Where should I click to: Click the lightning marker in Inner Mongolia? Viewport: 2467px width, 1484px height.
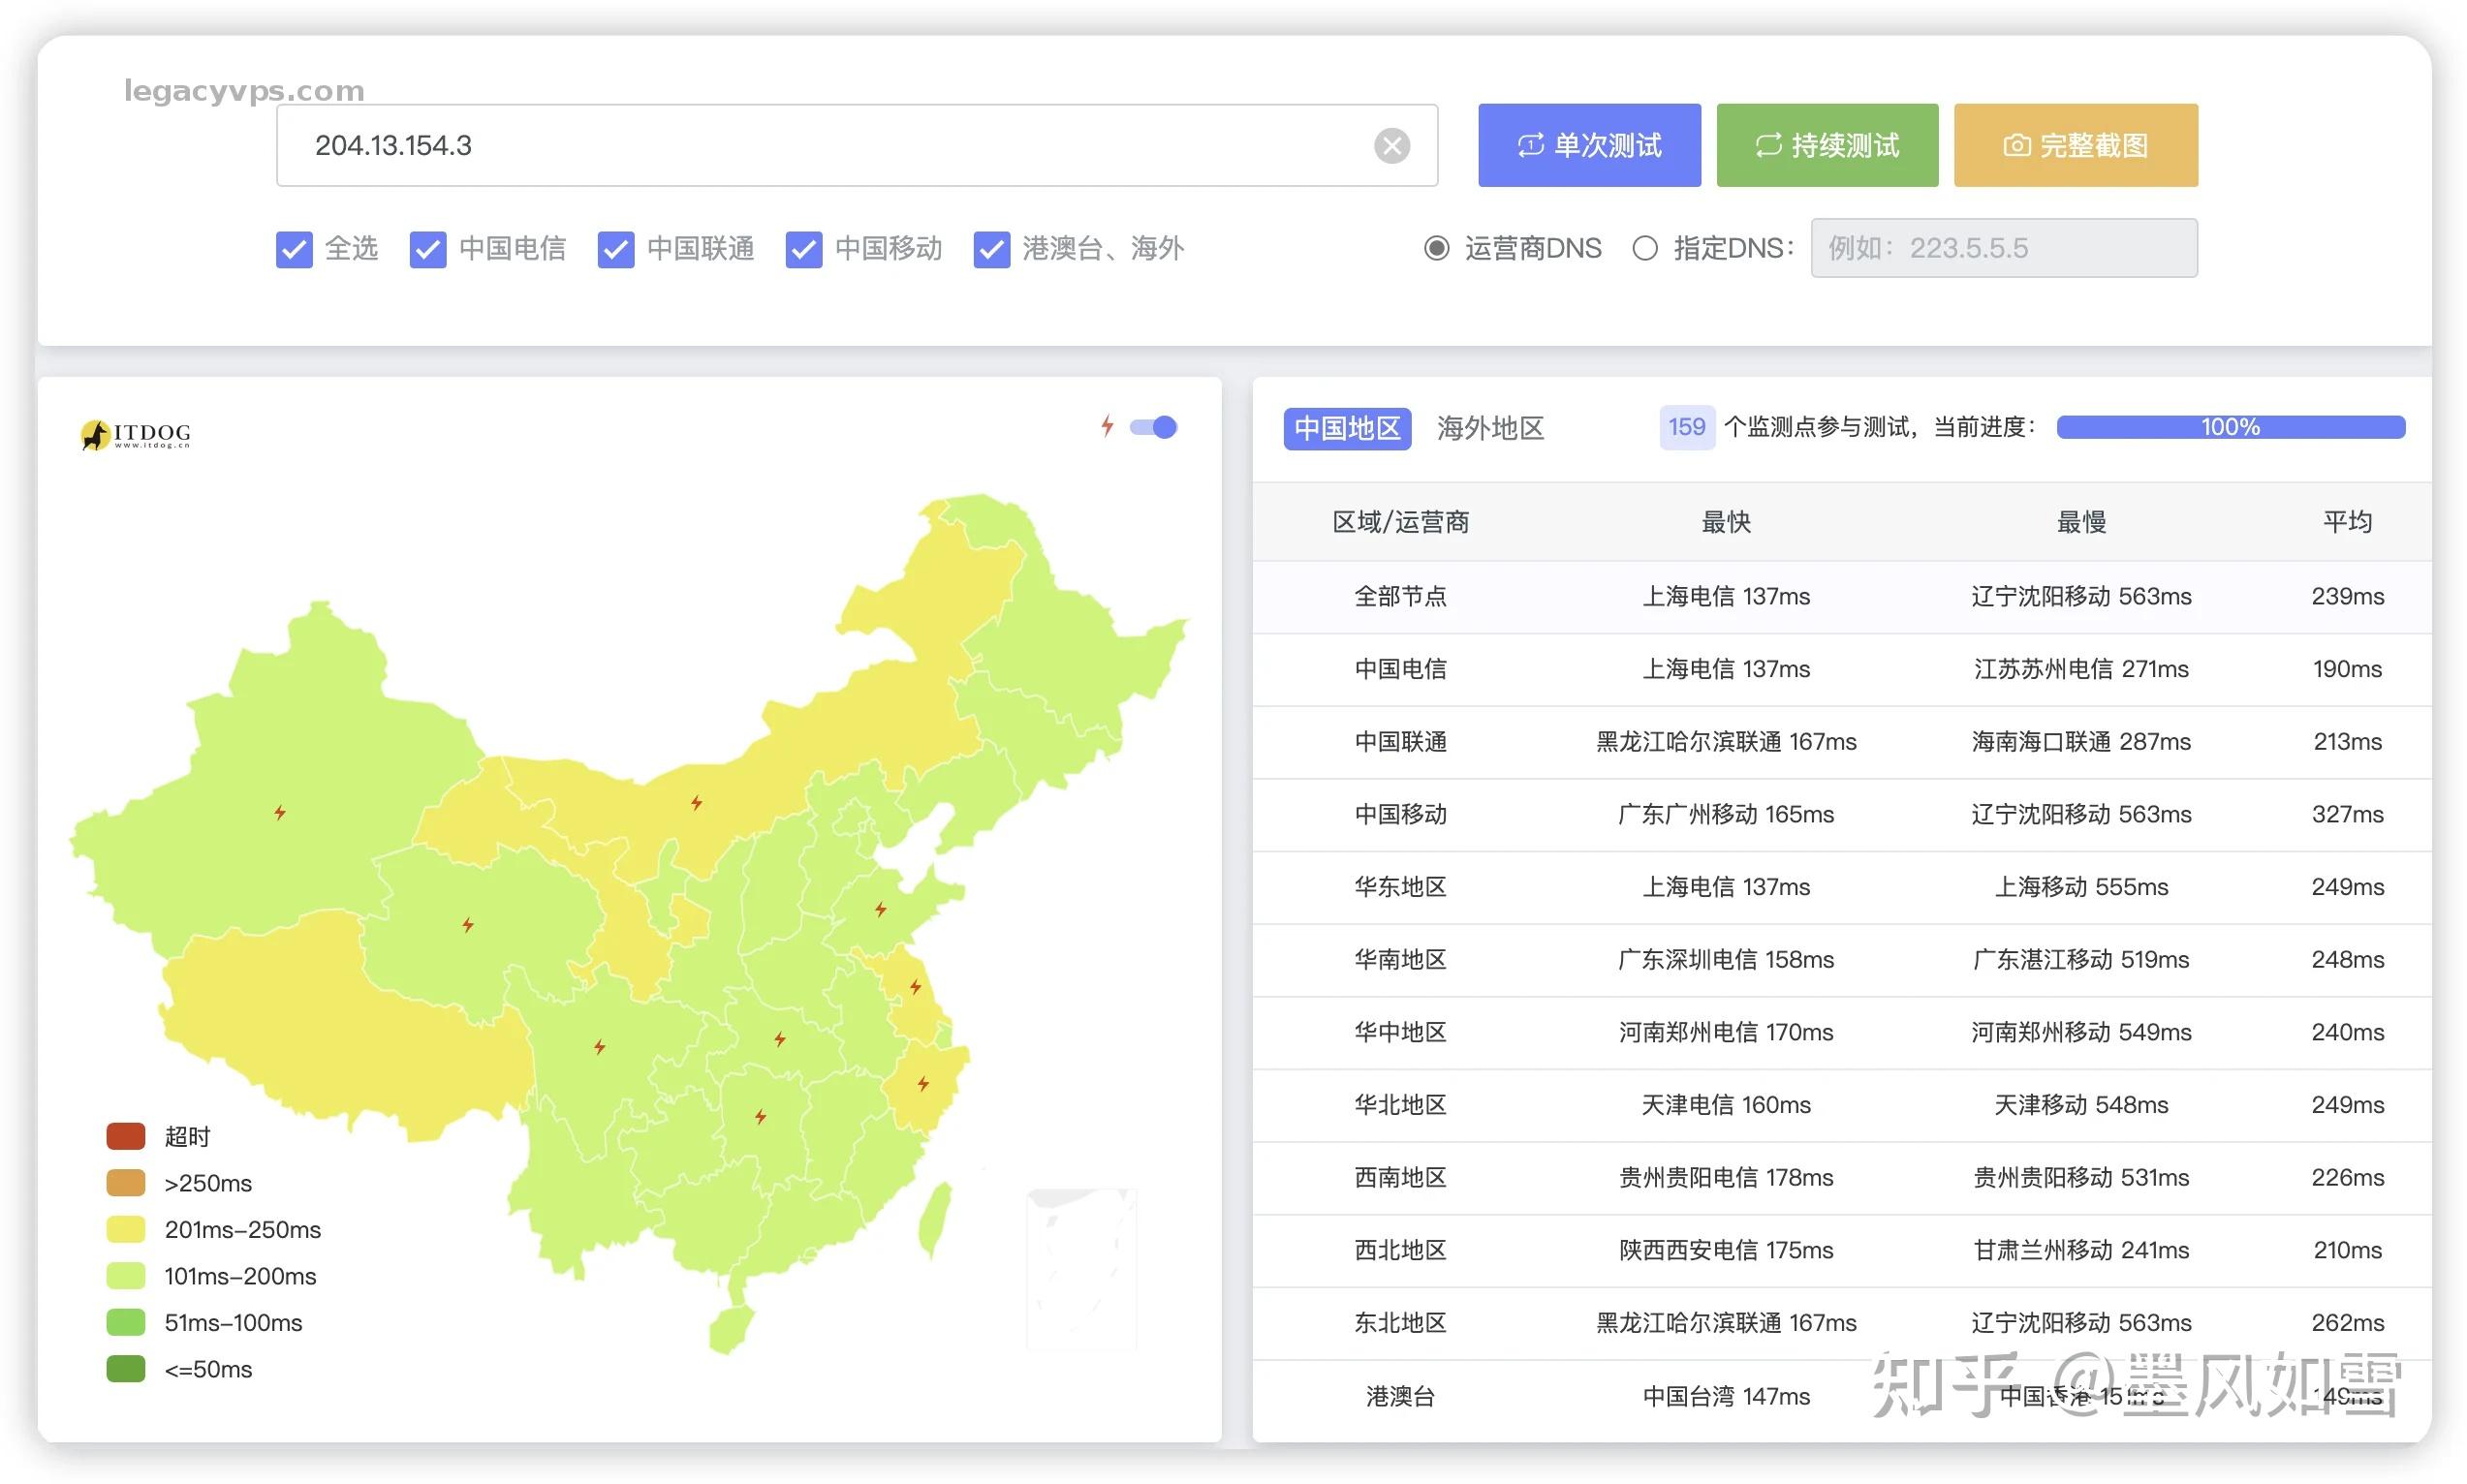point(696,803)
